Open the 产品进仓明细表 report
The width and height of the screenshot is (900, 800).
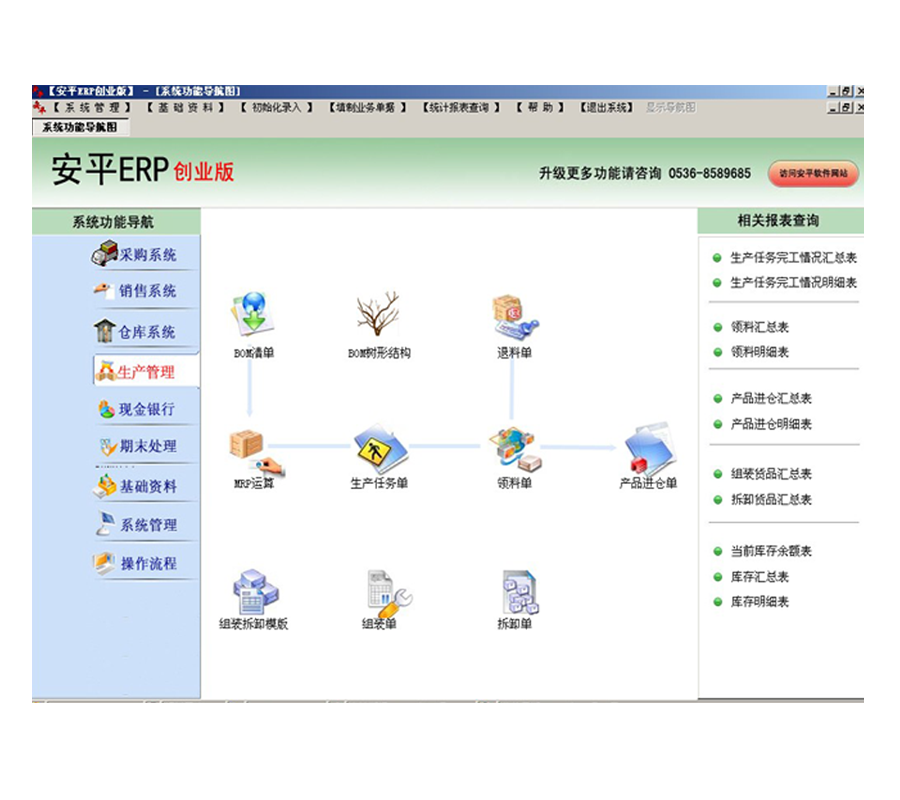[x=771, y=424]
